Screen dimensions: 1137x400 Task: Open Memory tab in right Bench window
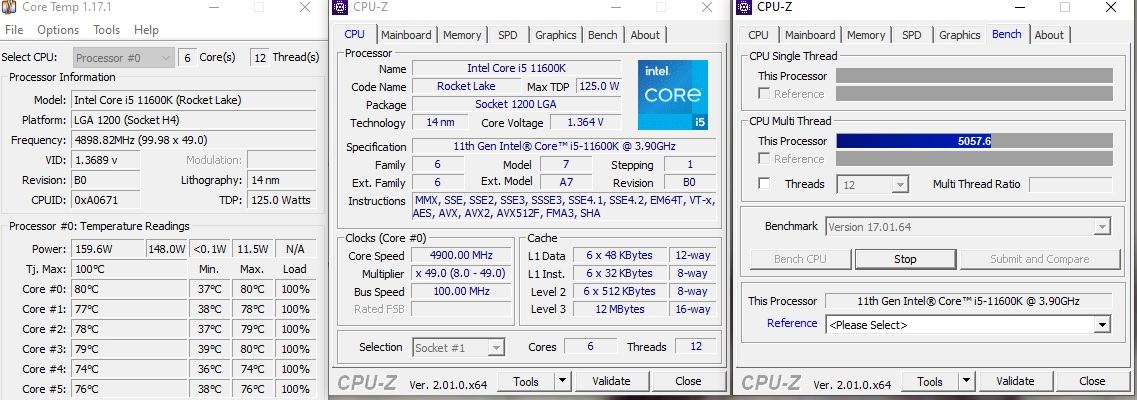coord(866,35)
